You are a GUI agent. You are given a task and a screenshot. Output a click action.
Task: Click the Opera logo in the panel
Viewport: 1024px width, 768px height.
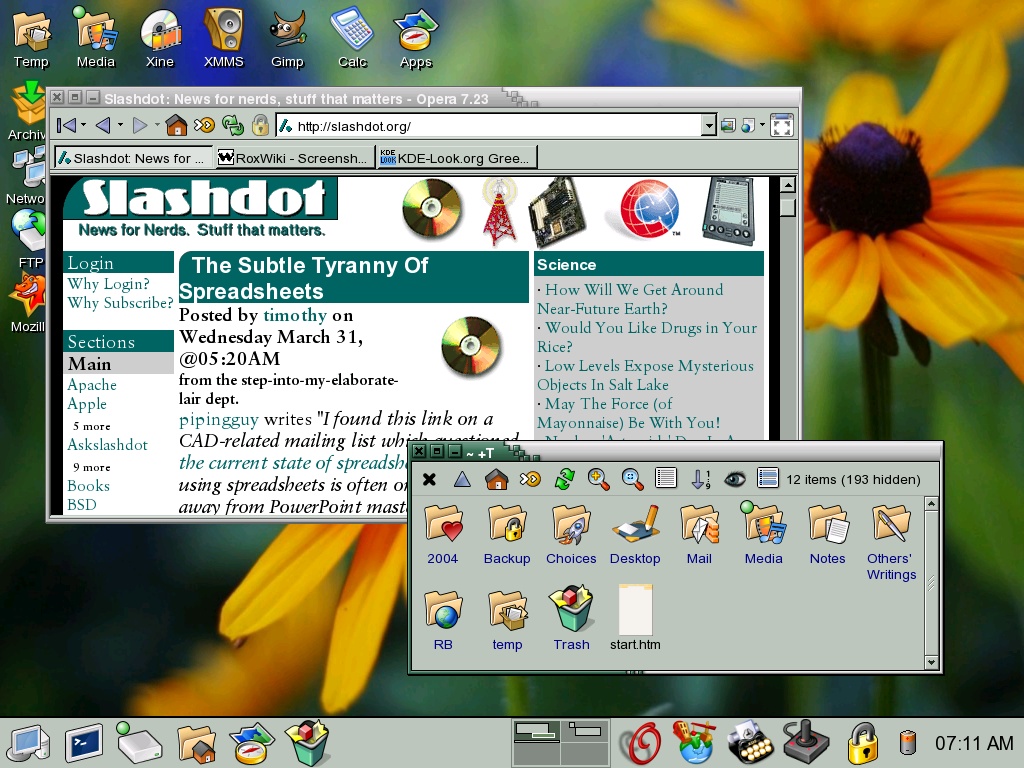click(x=639, y=743)
